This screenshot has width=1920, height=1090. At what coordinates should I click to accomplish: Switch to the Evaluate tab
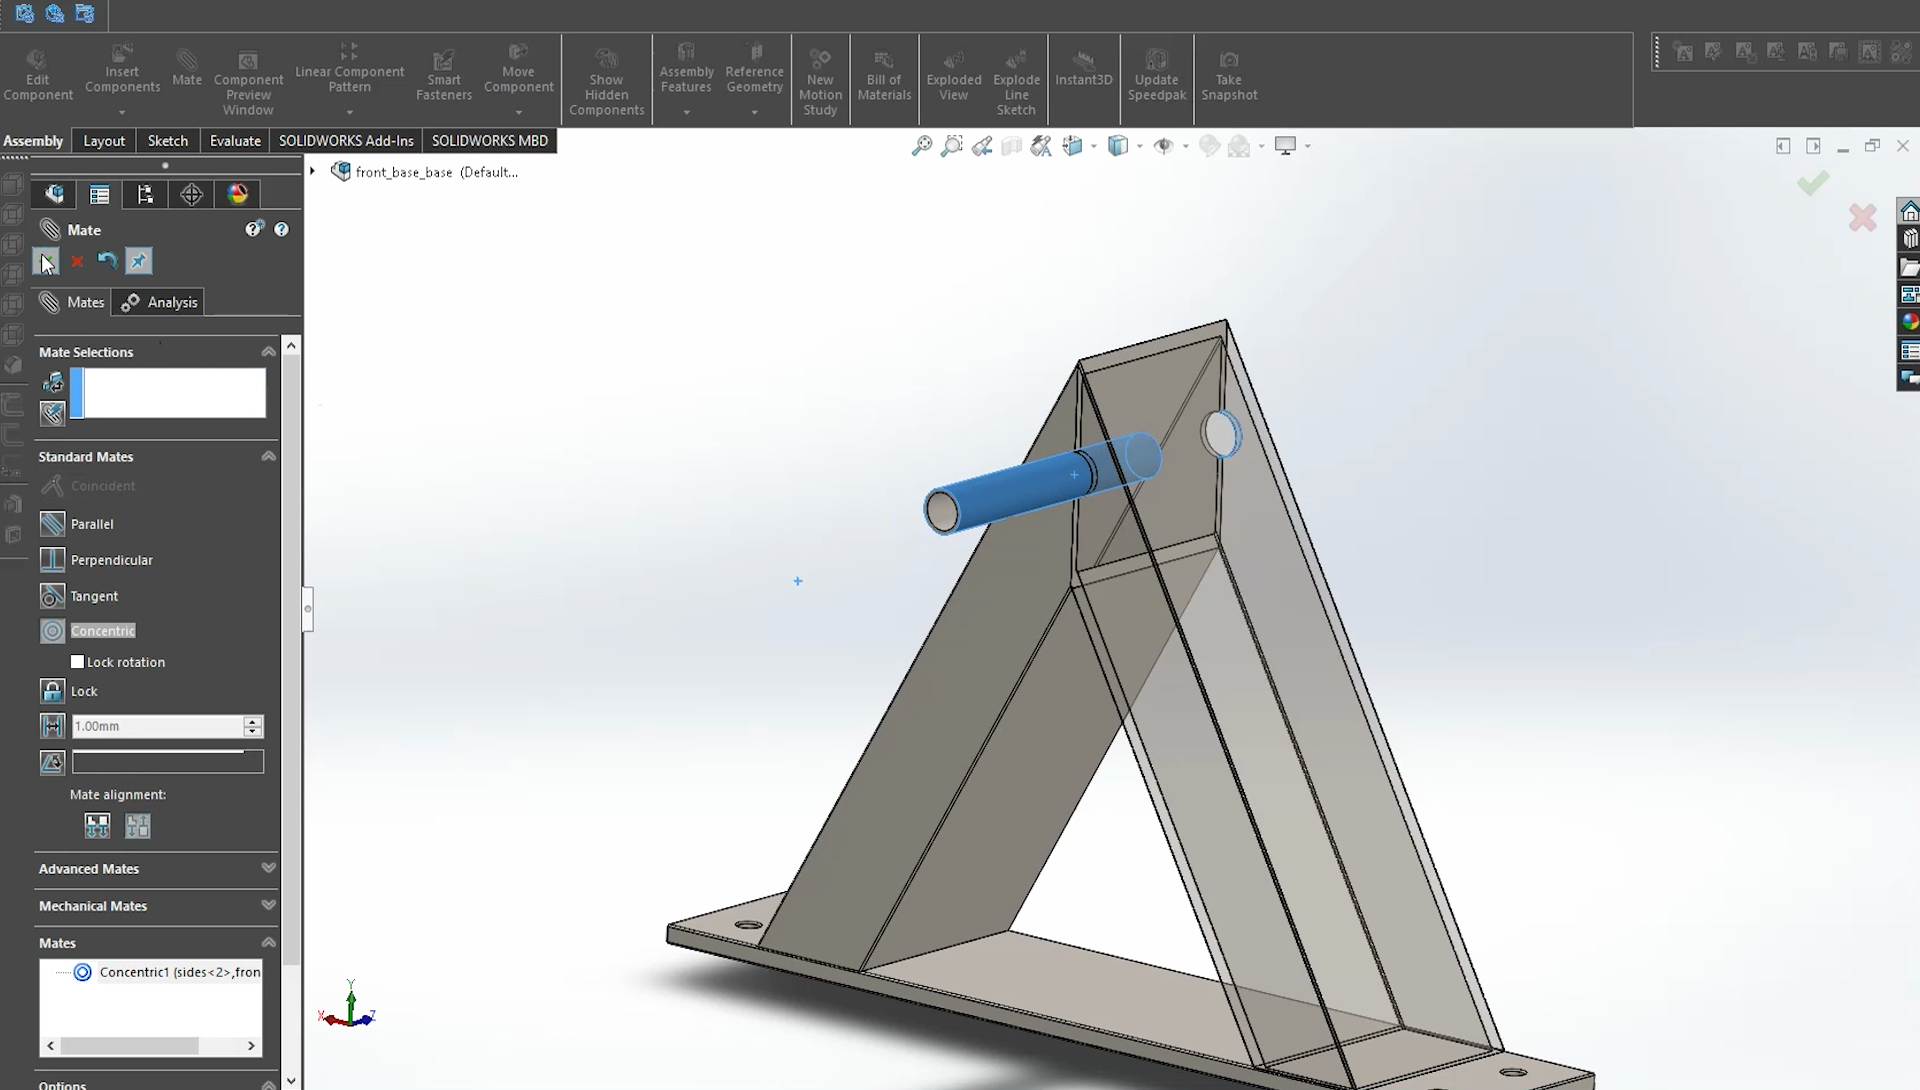pos(235,141)
